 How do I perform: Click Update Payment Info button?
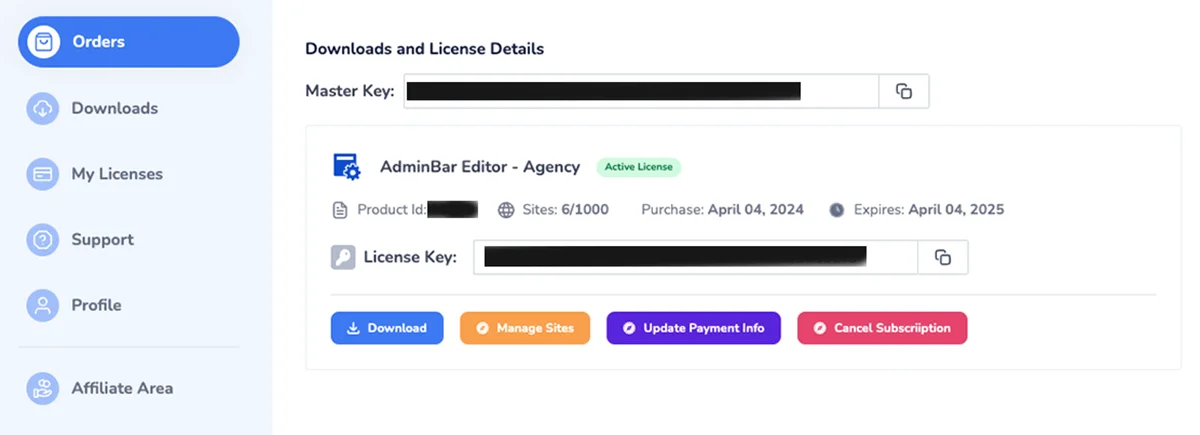(x=693, y=328)
